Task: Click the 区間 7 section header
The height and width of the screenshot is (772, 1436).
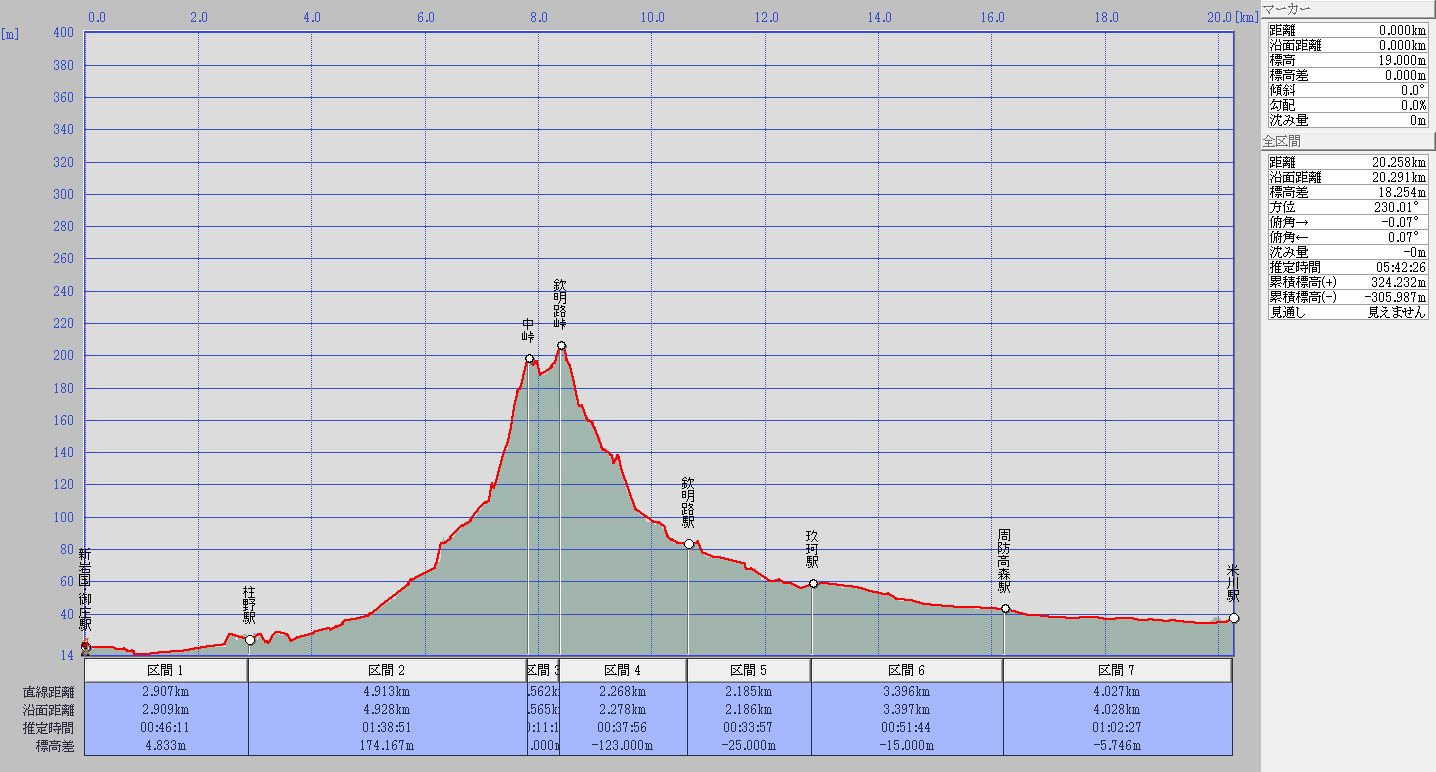Action: 1117,670
